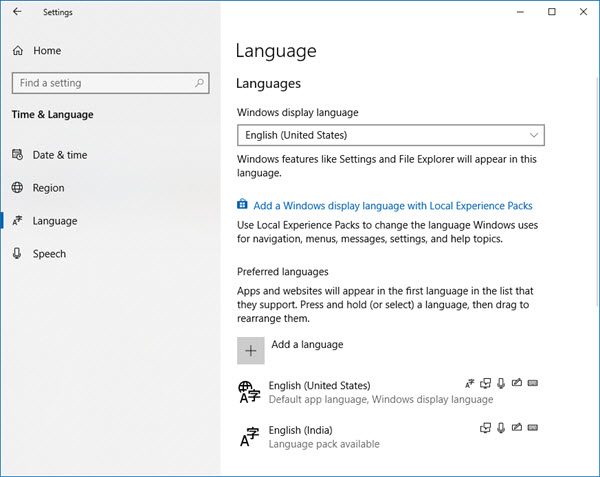The width and height of the screenshot is (600, 477).
Task: Click the text-to-speech icon for English (India)
Action: point(486,428)
